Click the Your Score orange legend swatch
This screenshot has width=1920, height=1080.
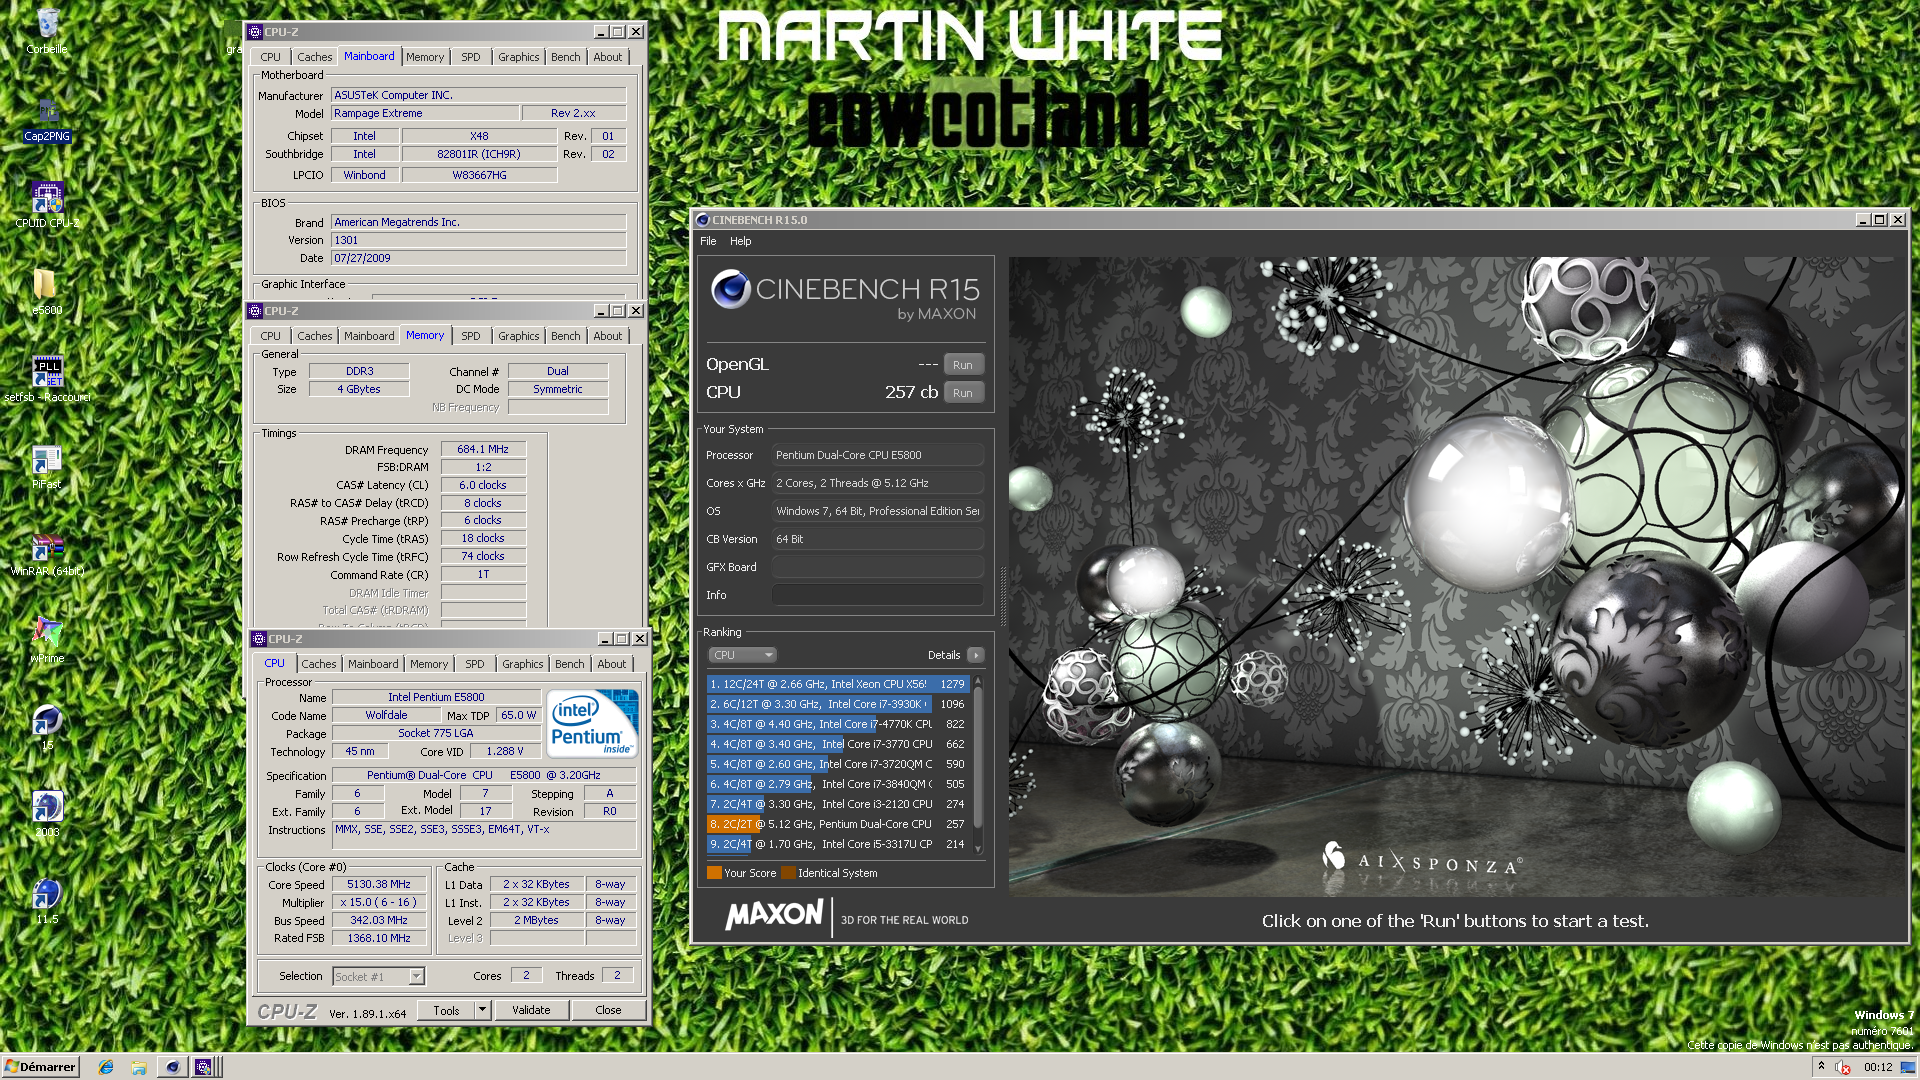(x=714, y=873)
